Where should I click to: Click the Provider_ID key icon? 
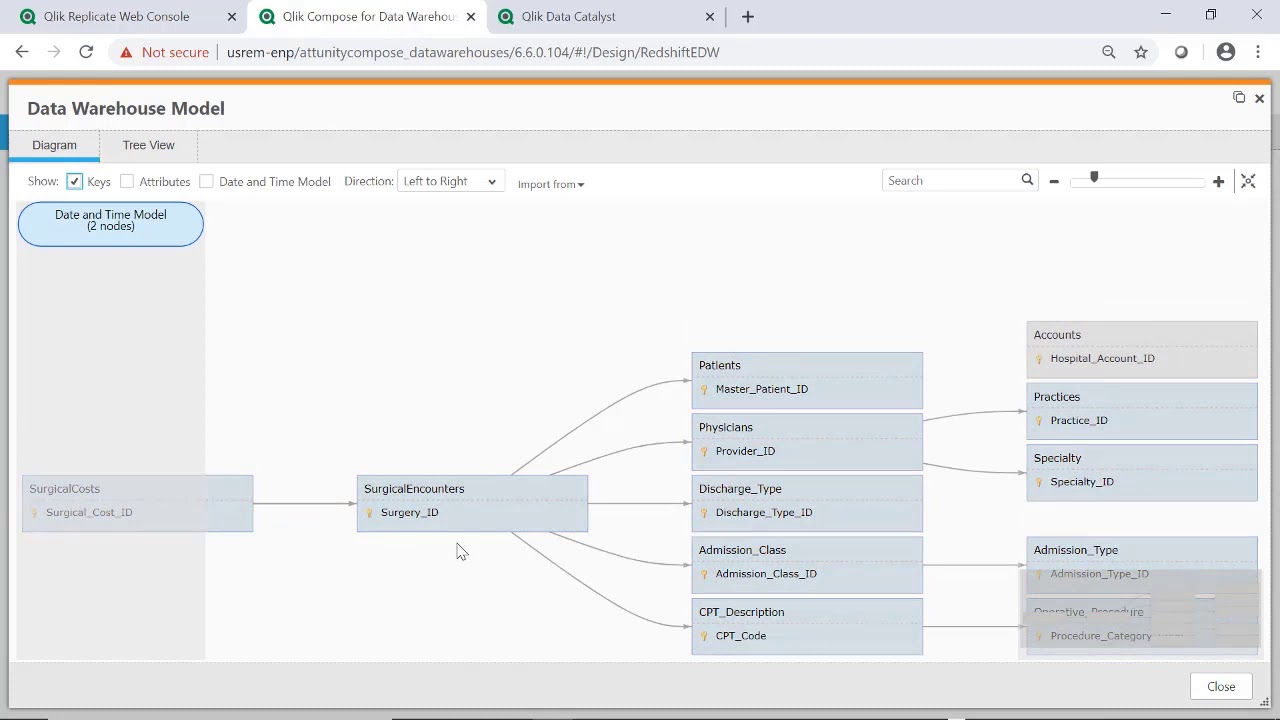704,451
